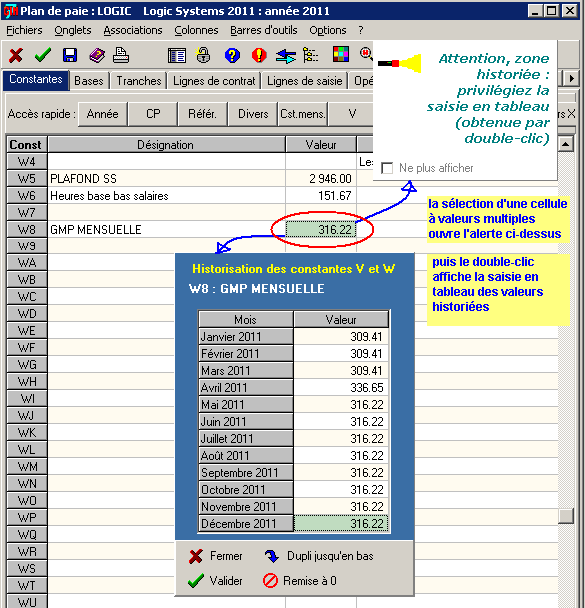Tick the Ne plus afficher checkbox

(387, 168)
